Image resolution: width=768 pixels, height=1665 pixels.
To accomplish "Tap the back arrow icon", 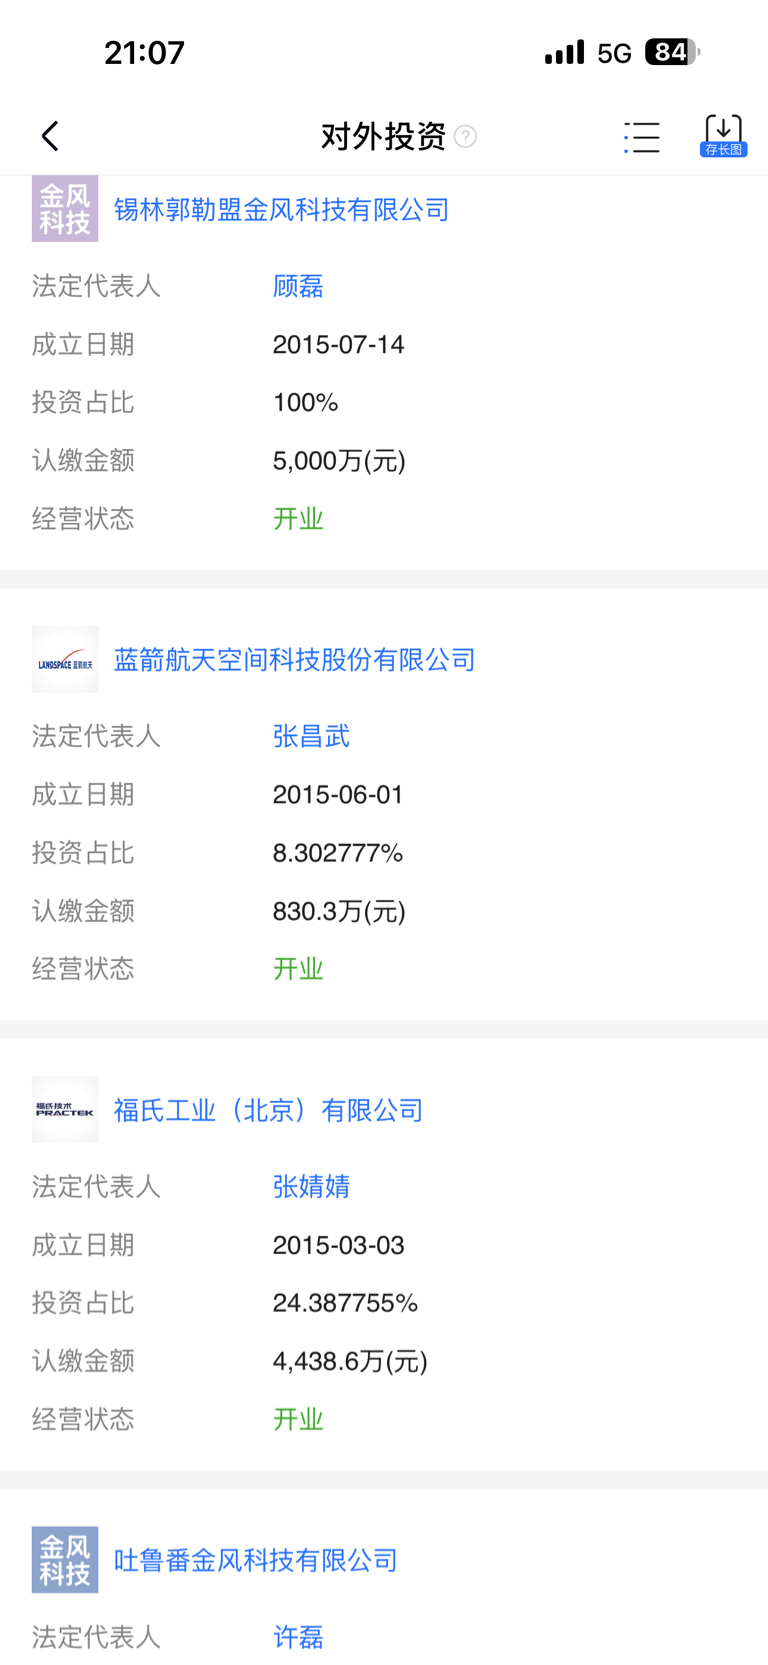I will point(50,136).
